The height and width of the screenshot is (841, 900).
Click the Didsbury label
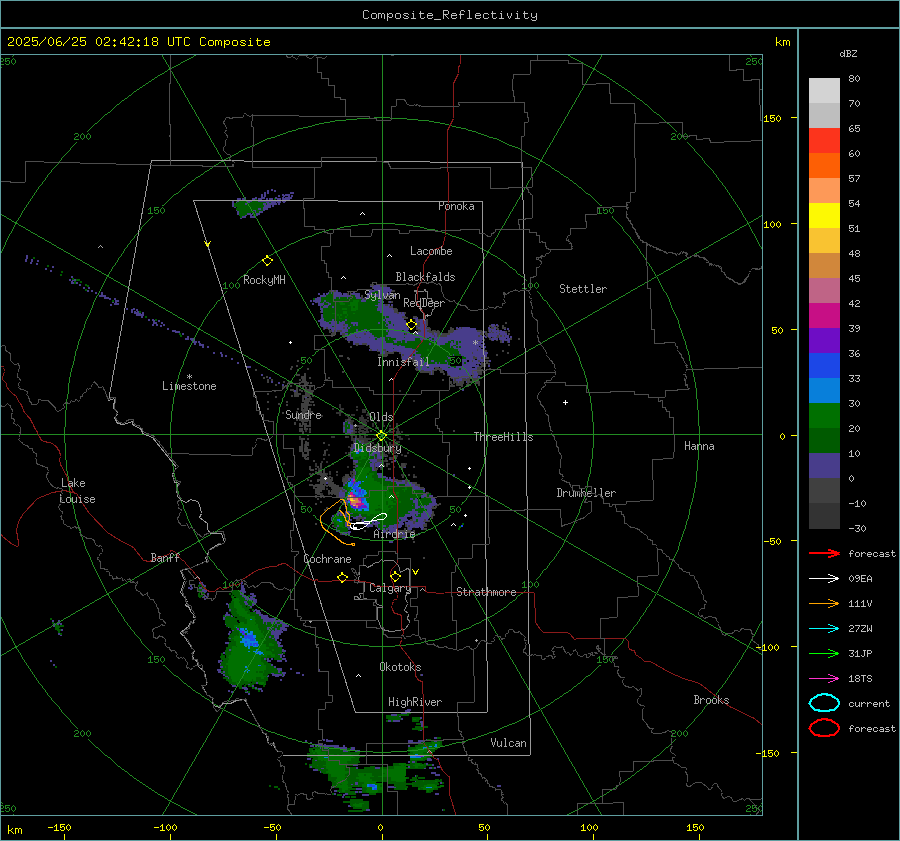(377, 448)
